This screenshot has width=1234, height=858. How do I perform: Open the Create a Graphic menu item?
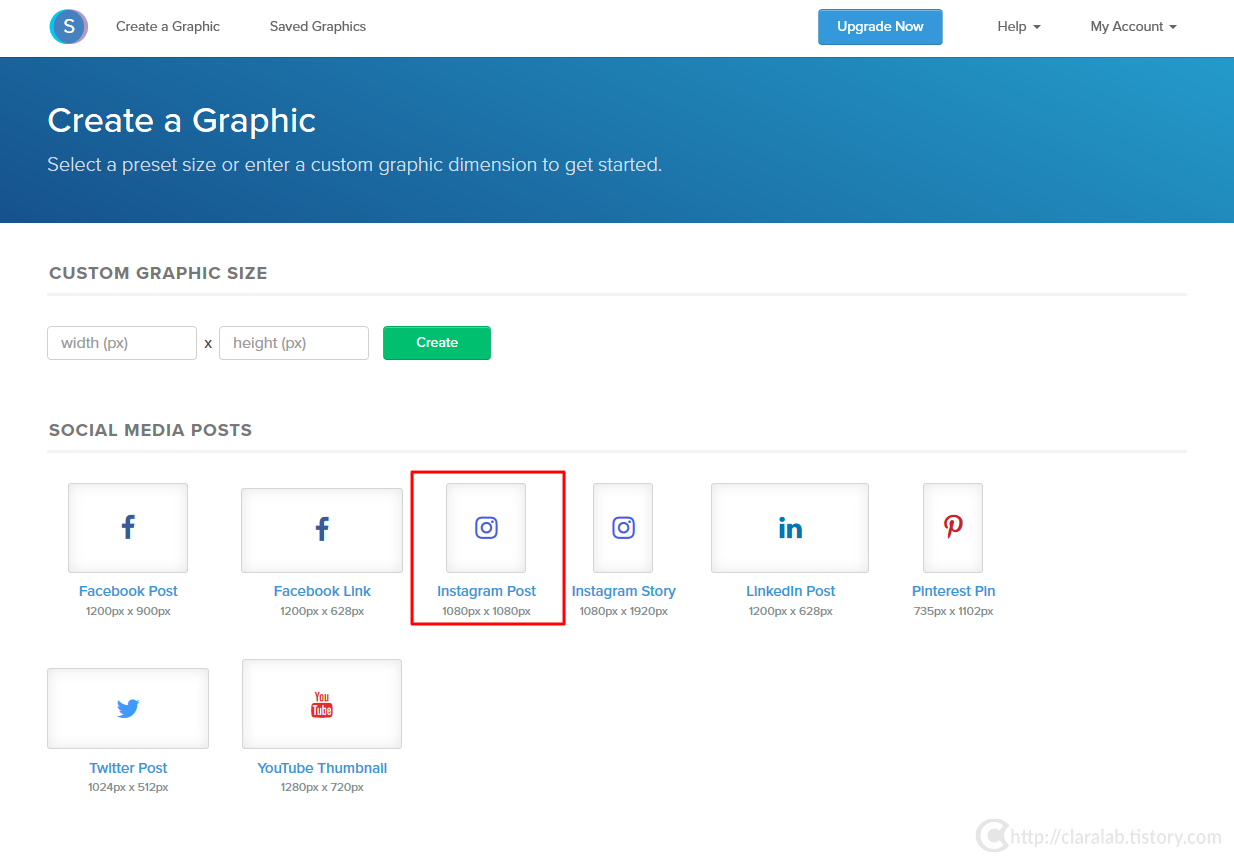(168, 27)
